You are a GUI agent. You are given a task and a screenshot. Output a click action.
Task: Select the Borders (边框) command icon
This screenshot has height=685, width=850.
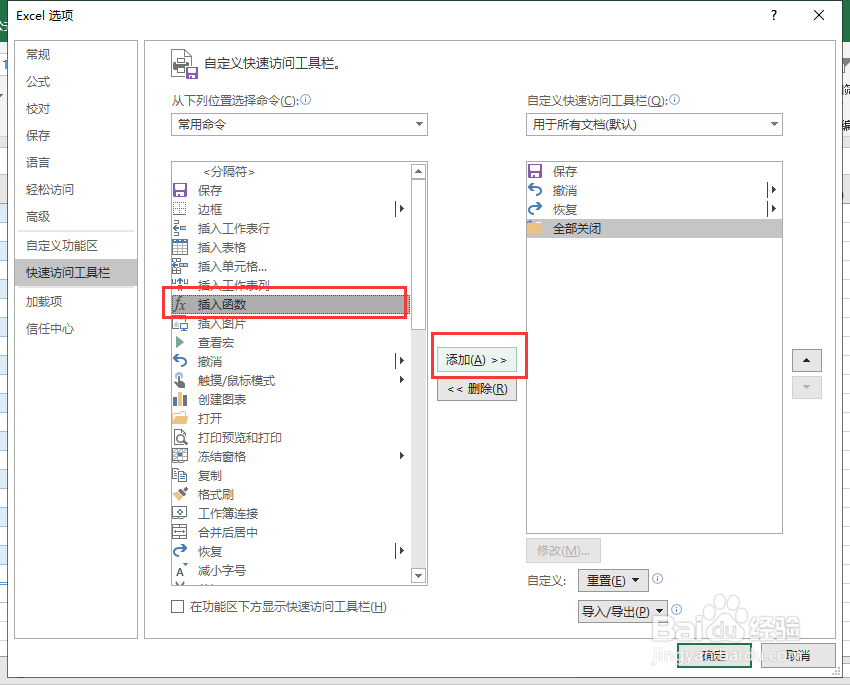click(180, 209)
